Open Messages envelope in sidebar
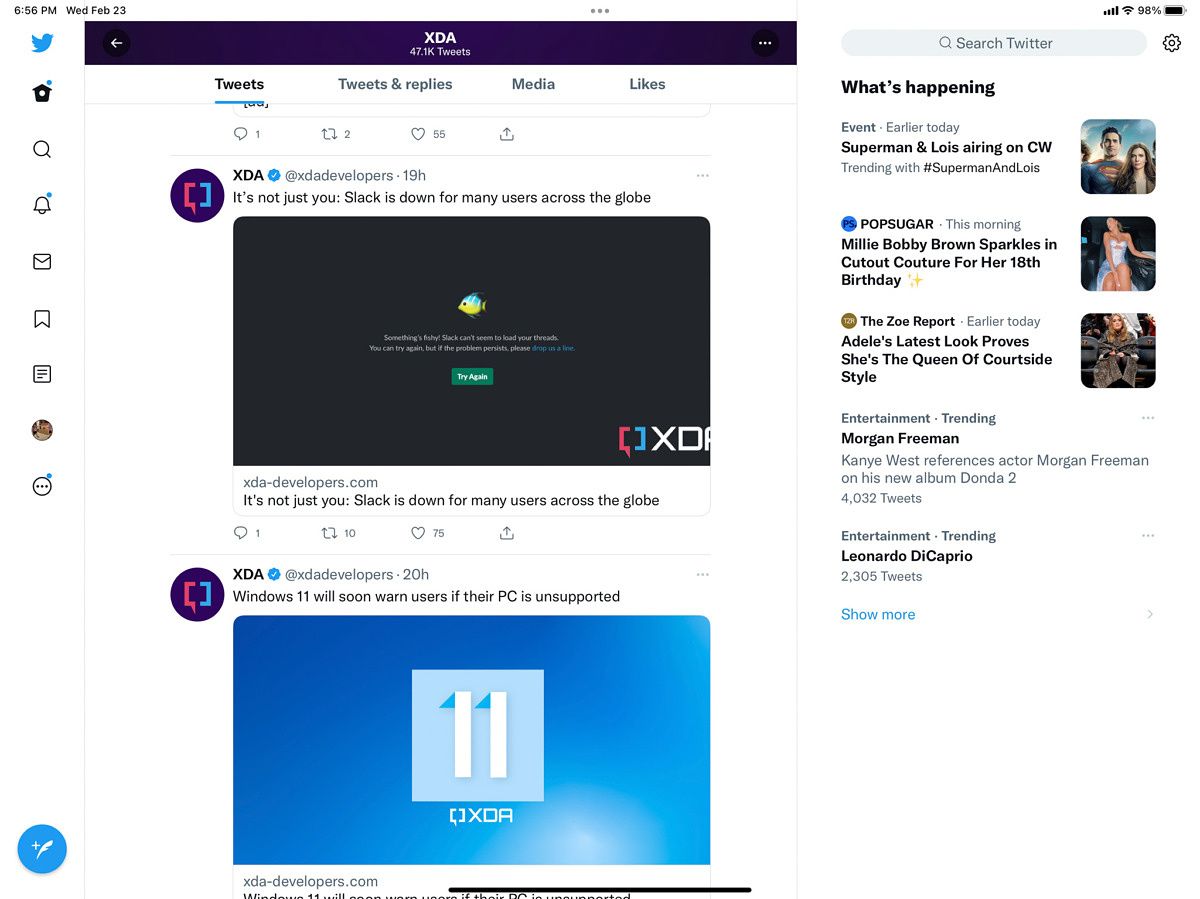 tap(42, 261)
